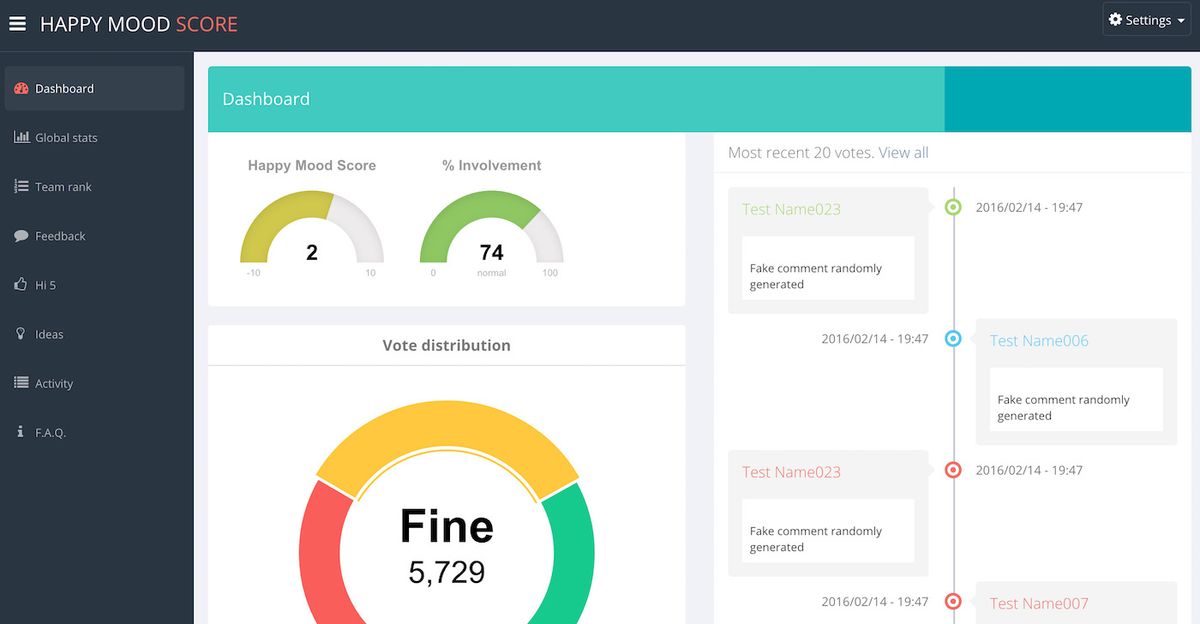This screenshot has height=624, width=1200.
Task: Open the View all votes link
Action: [905, 152]
